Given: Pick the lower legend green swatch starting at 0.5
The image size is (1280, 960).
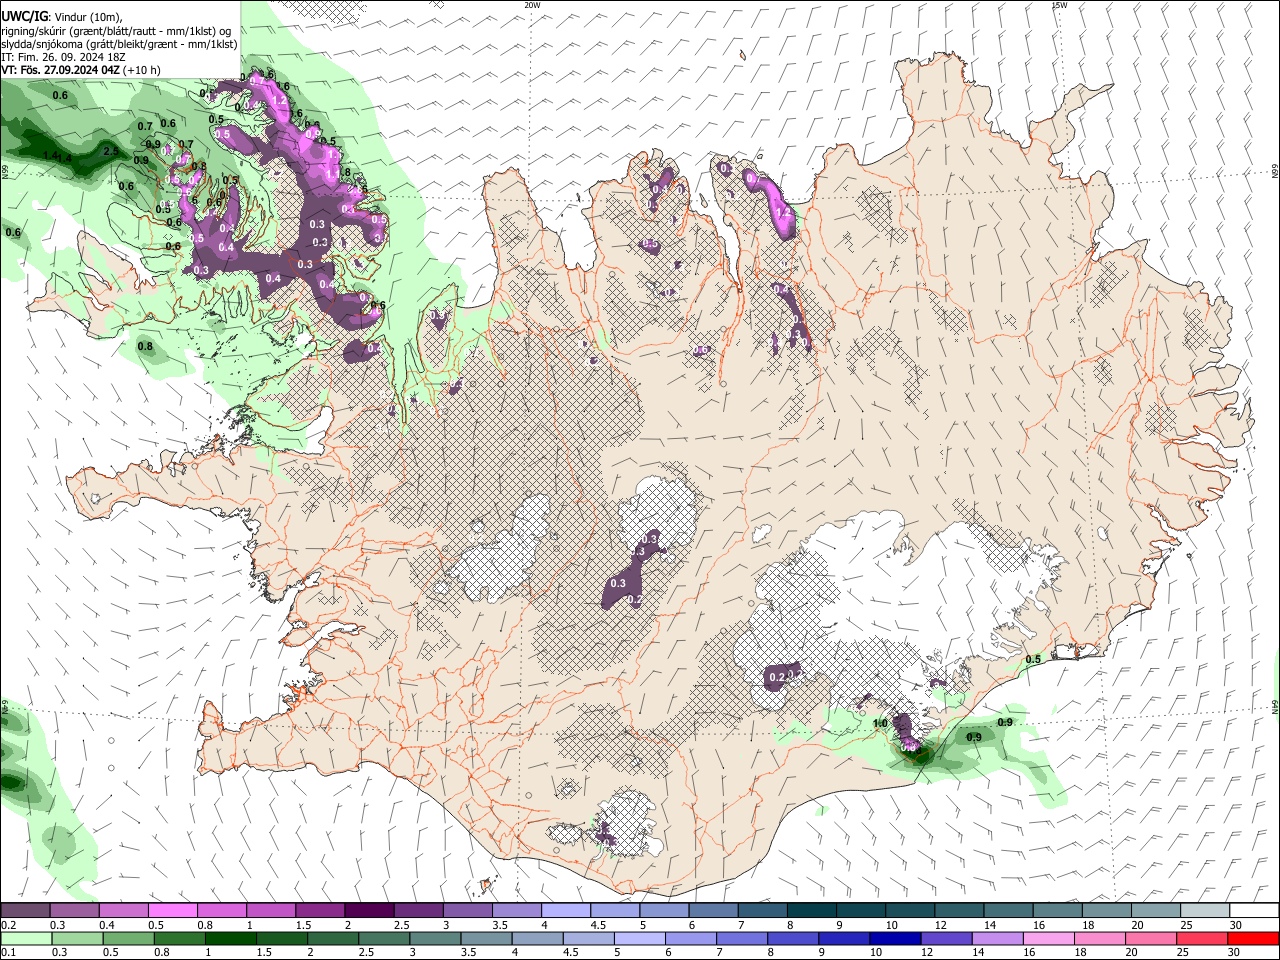Looking at the screenshot, I should (128, 938).
